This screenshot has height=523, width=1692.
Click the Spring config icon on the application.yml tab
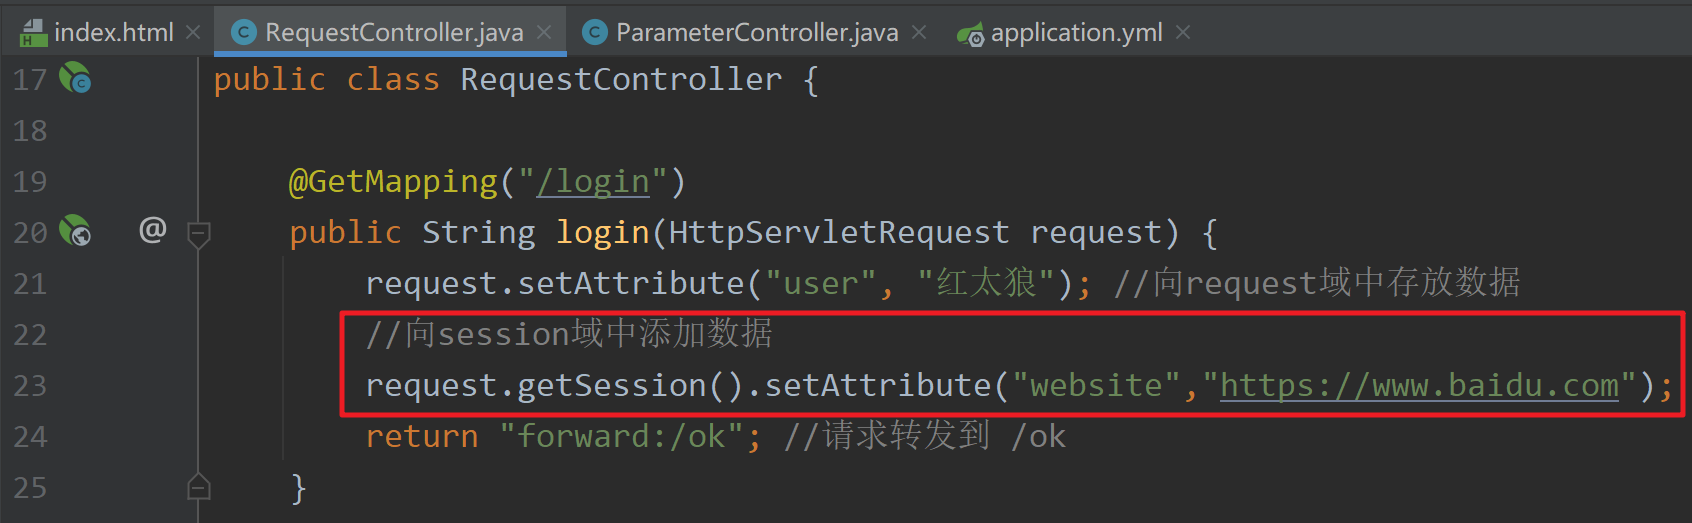(x=970, y=34)
